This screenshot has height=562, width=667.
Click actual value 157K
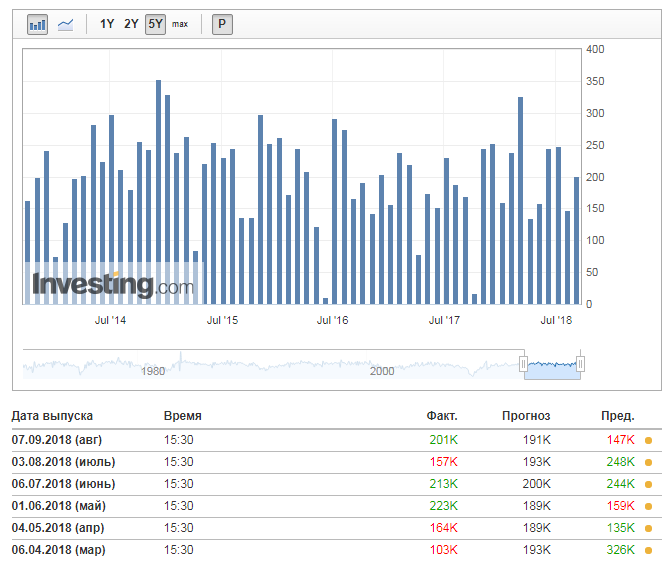click(x=444, y=462)
